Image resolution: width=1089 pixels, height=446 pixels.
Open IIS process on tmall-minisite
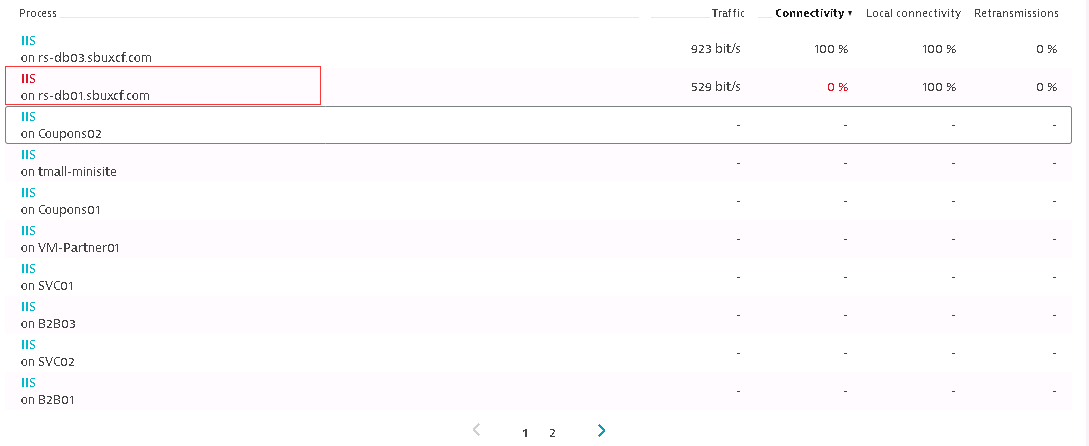(x=28, y=154)
